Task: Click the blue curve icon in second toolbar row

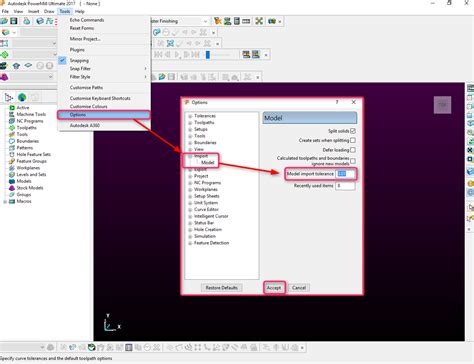Action: [x=157, y=32]
